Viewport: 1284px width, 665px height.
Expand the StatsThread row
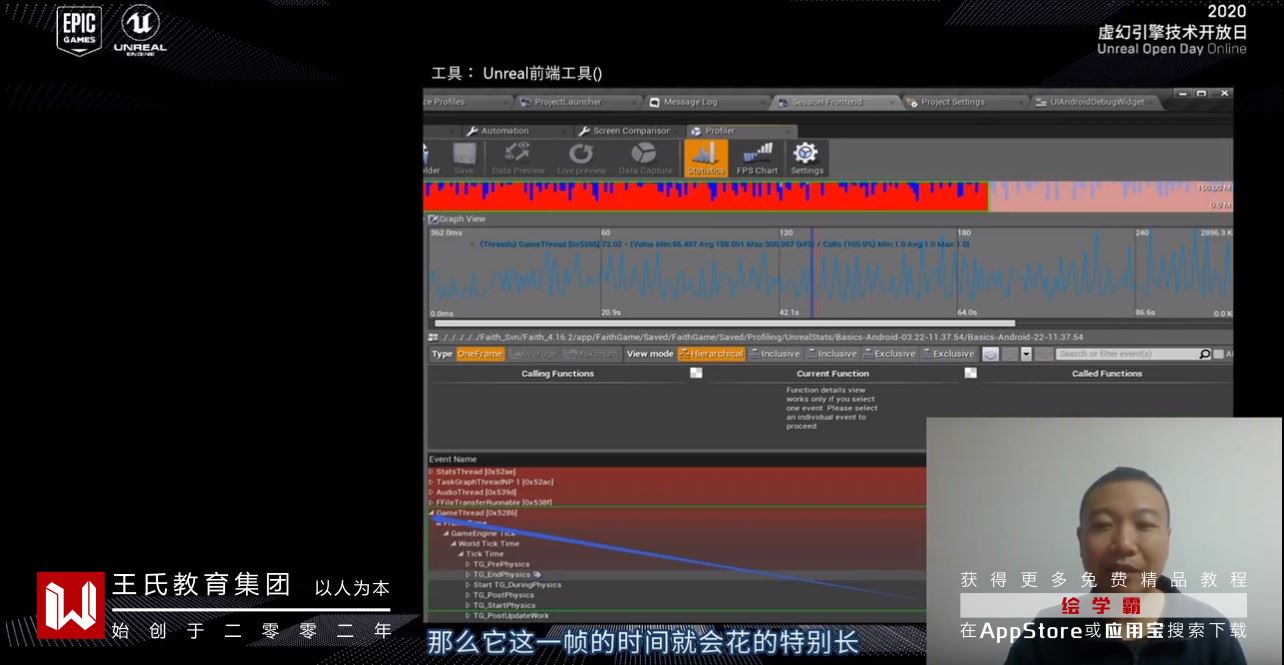(431, 472)
